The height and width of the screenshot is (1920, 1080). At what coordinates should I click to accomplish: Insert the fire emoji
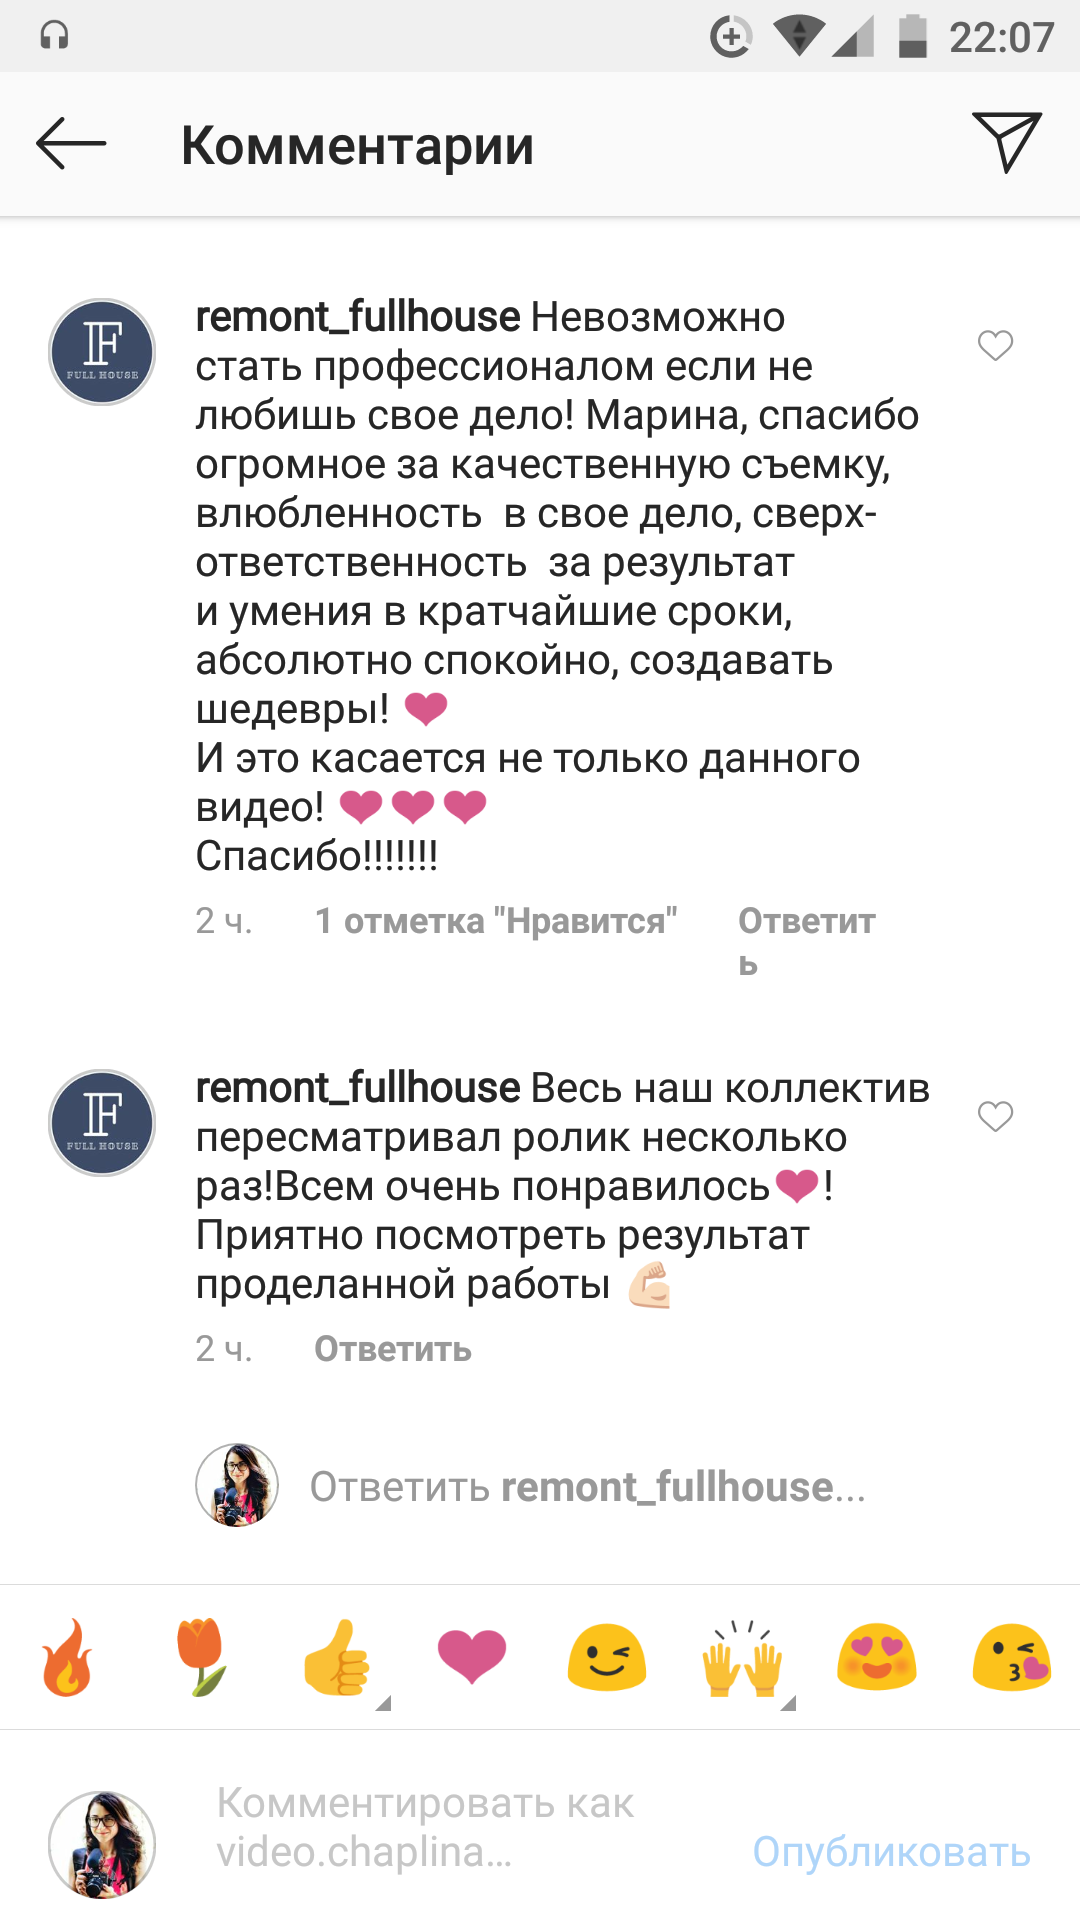67,1658
